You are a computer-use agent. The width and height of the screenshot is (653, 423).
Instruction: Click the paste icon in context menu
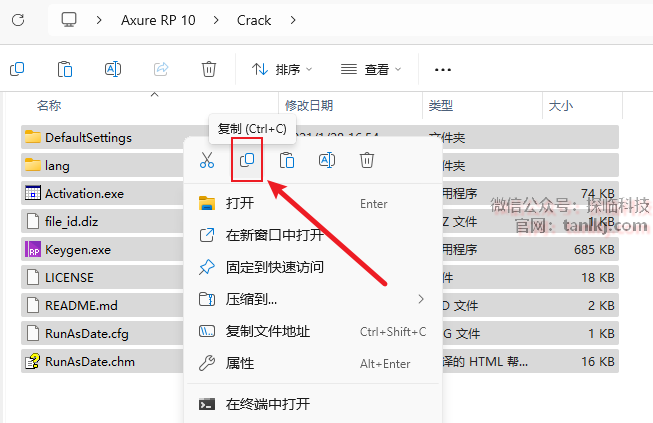[x=287, y=160]
